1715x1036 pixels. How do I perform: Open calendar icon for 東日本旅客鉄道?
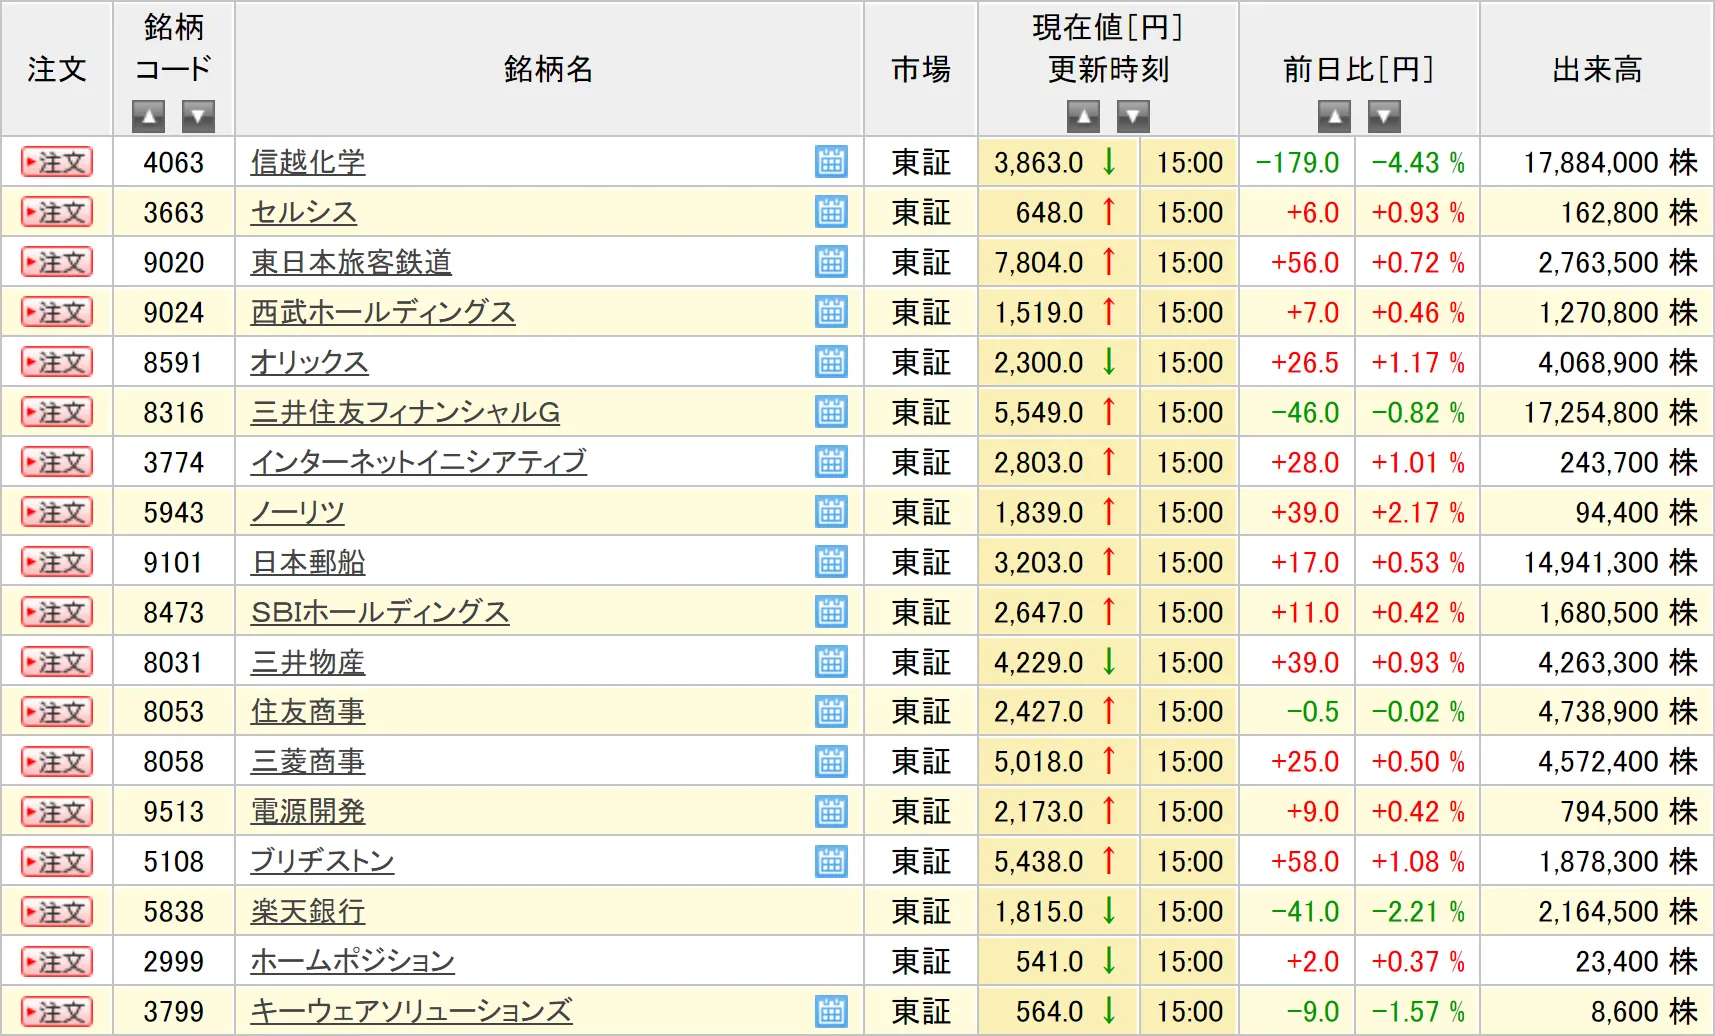point(831,262)
